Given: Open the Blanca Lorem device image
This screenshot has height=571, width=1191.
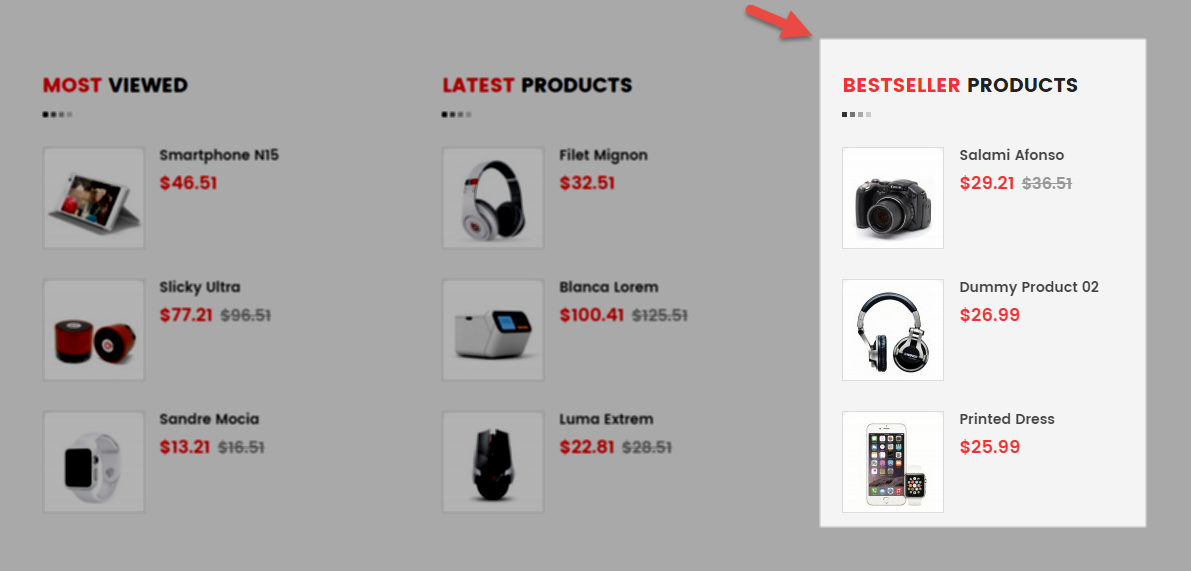Looking at the screenshot, I should coord(493,330).
